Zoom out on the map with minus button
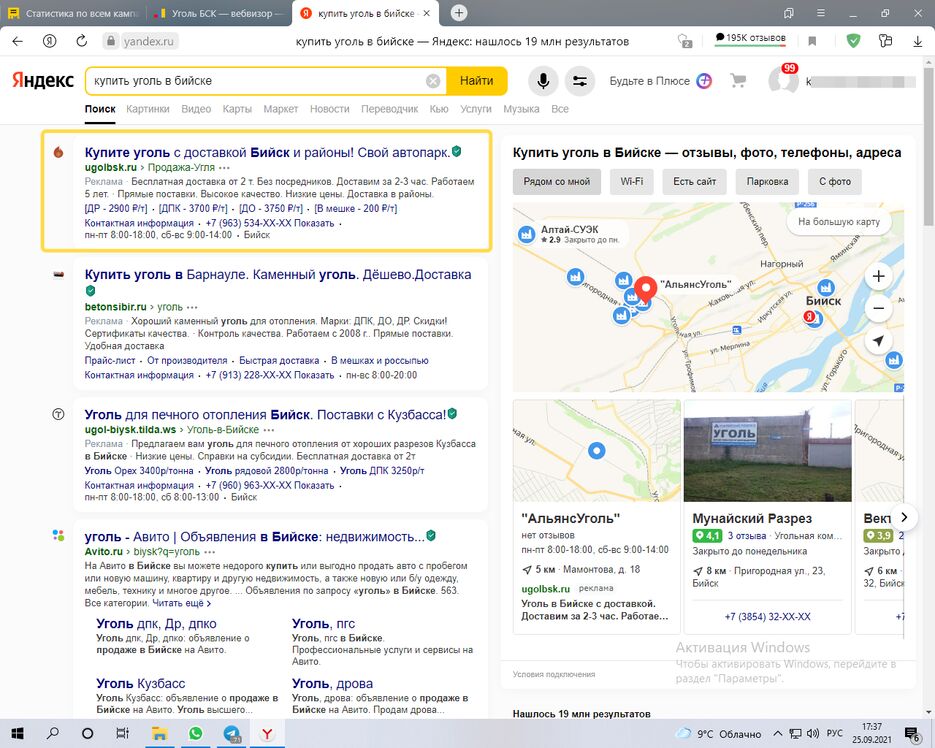 click(878, 308)
